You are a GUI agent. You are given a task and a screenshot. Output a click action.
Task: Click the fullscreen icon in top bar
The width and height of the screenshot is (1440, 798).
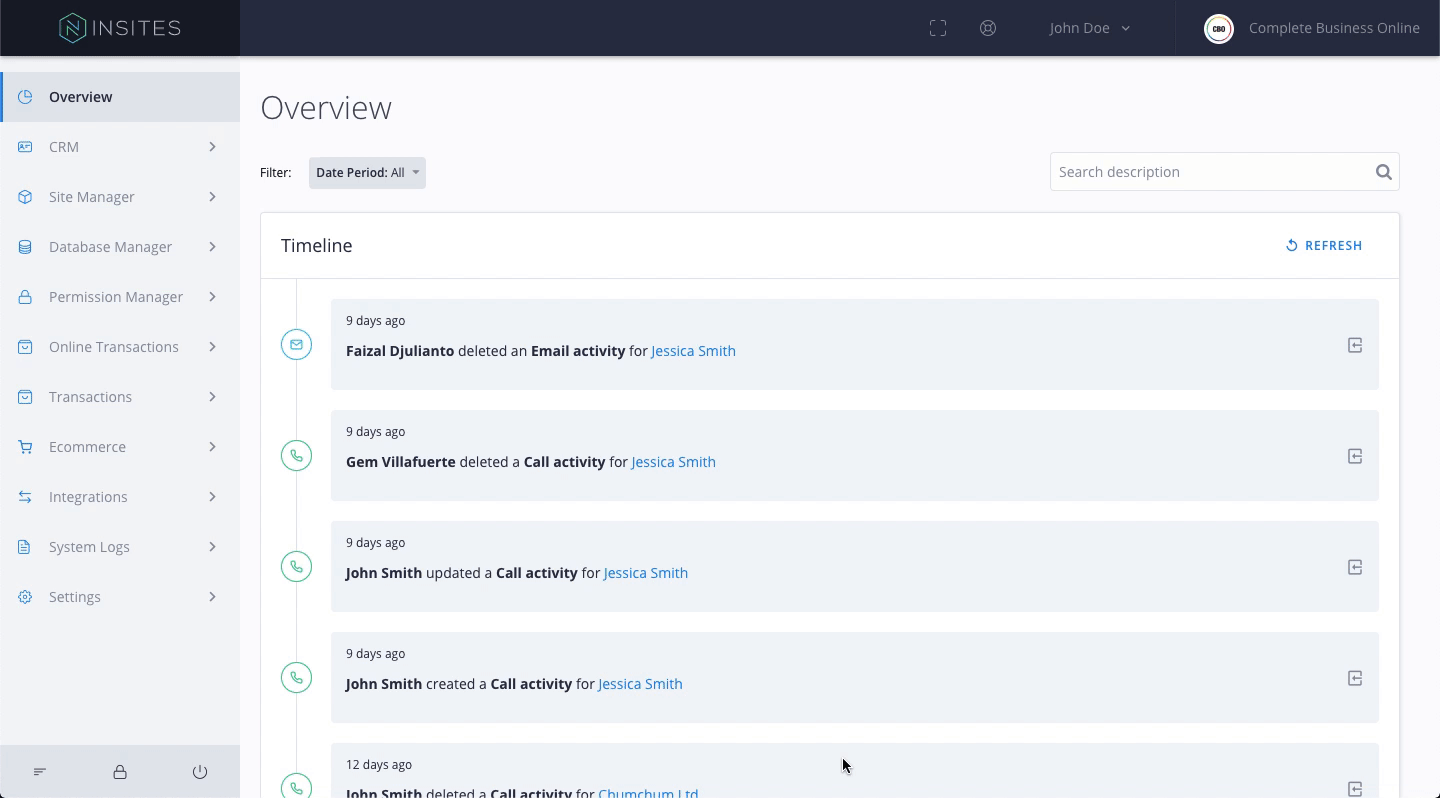tap(938, 28)
